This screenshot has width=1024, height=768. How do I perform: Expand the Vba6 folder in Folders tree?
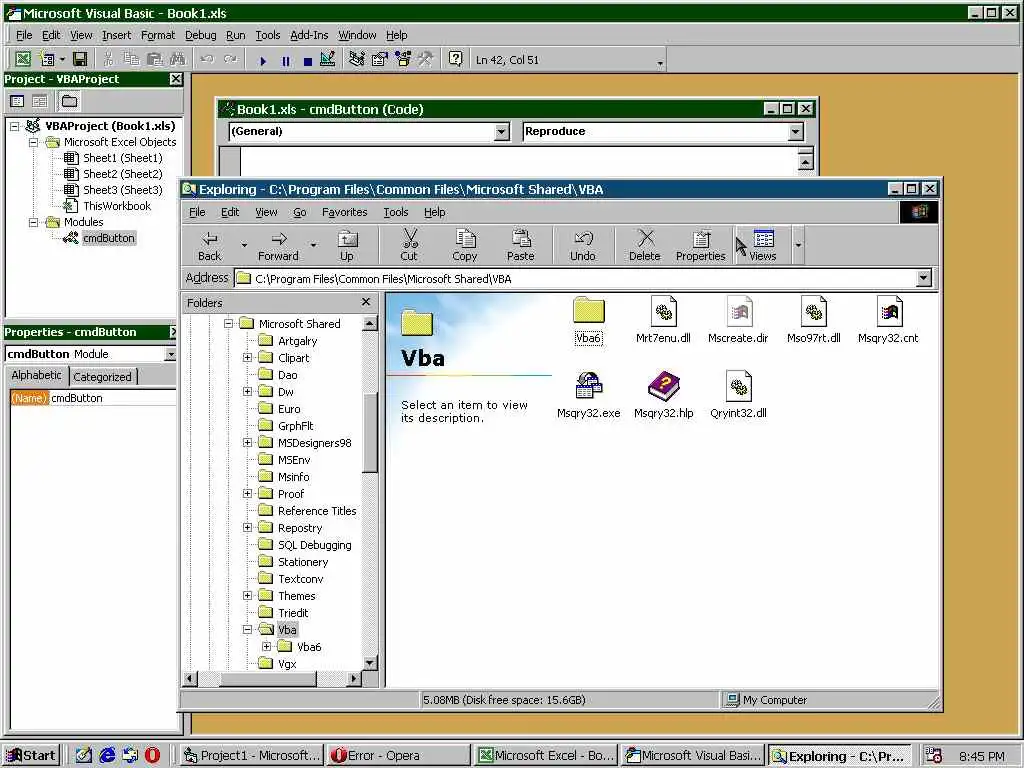click(266, 647)
